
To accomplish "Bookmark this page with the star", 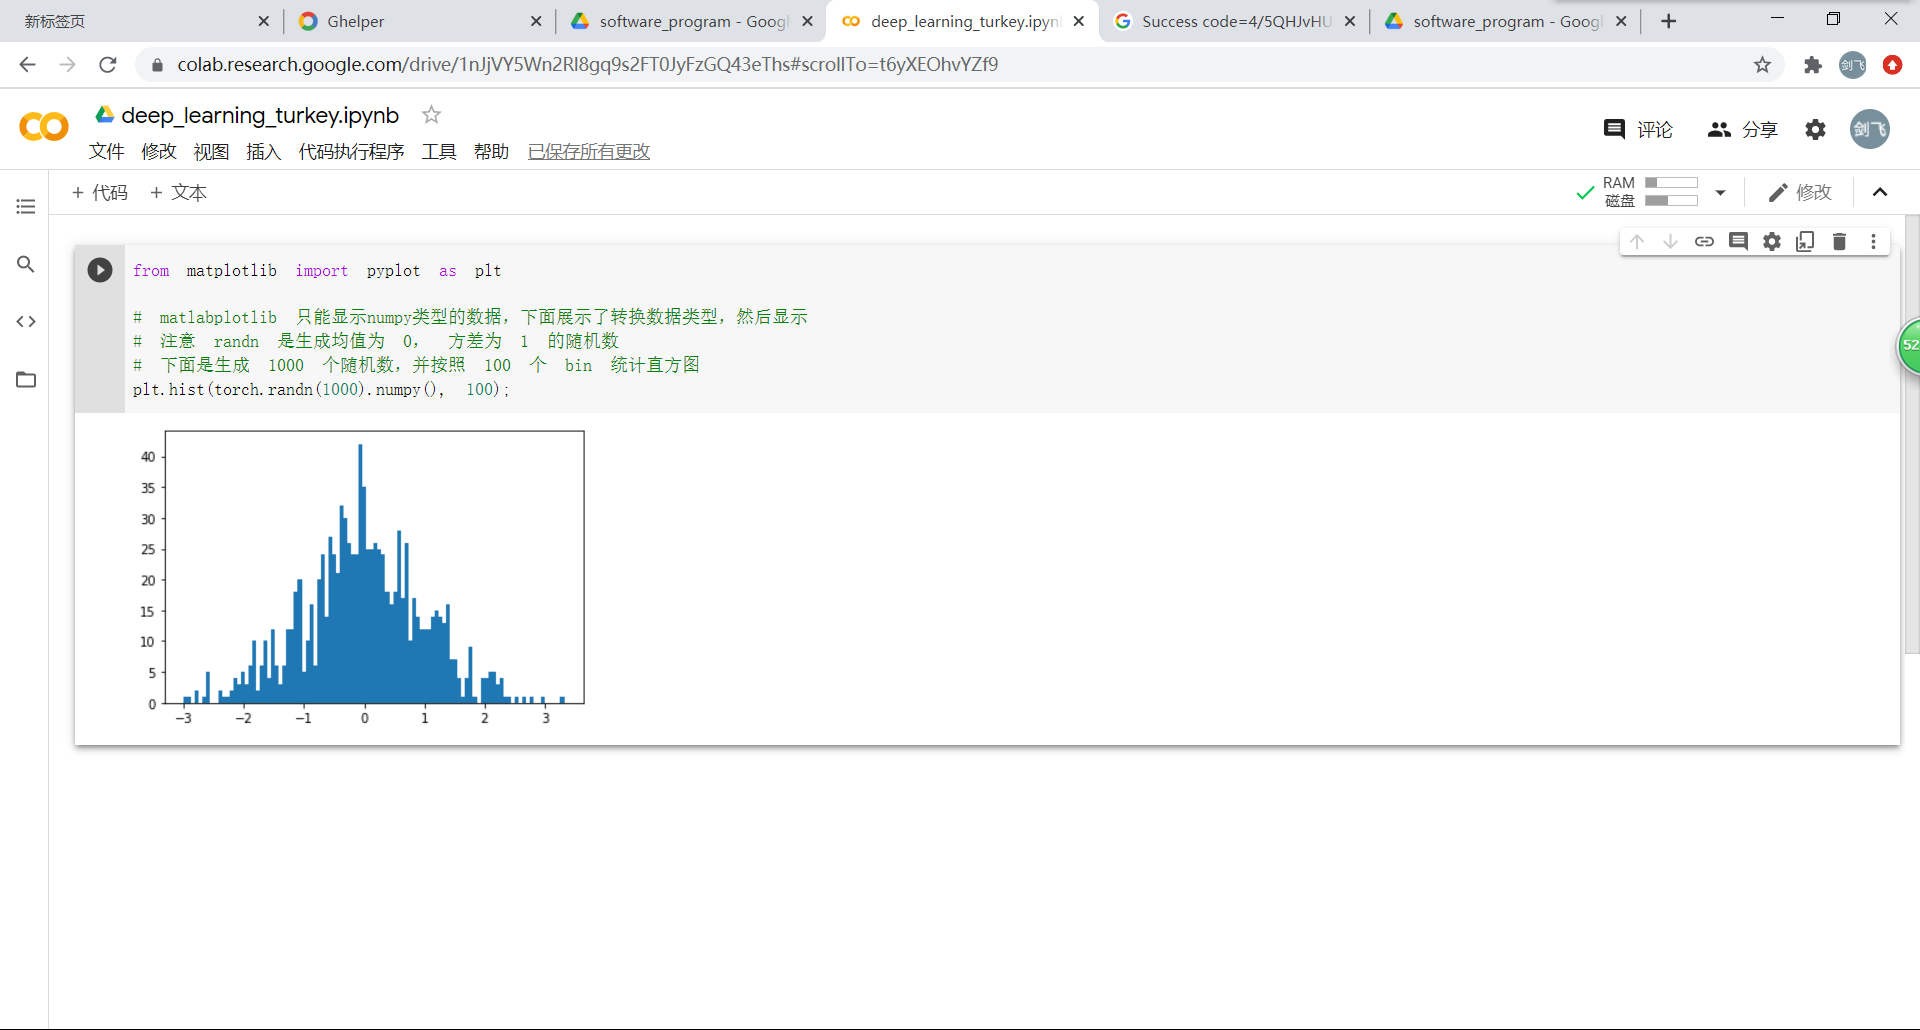I will coord(1762,65).
